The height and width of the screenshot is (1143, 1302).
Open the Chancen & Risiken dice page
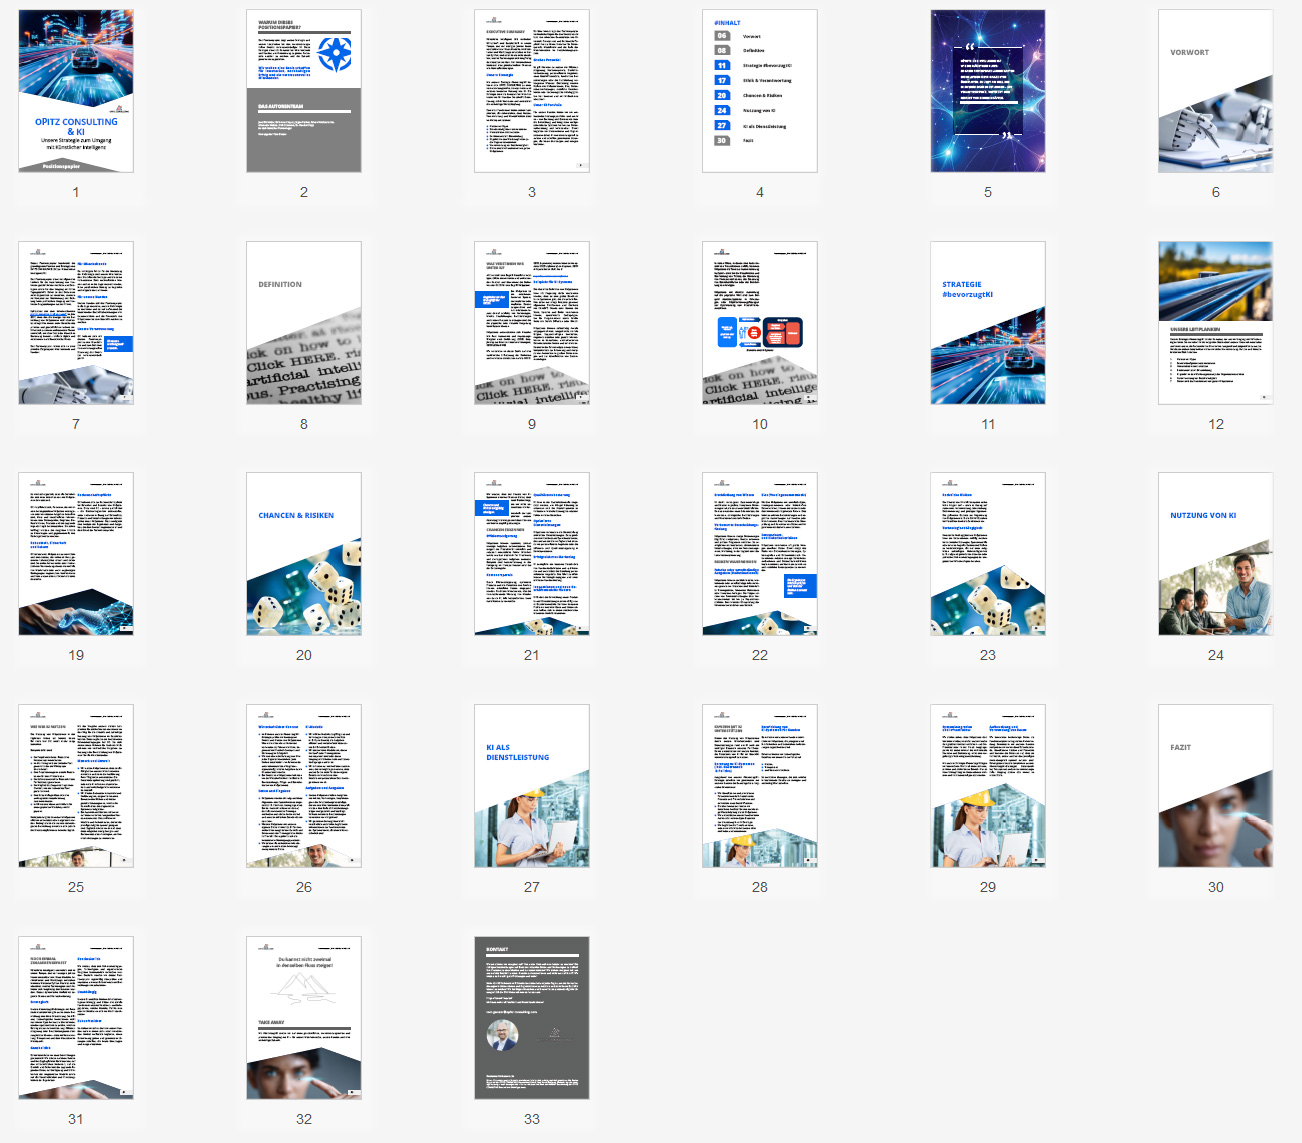click(304, 554)
